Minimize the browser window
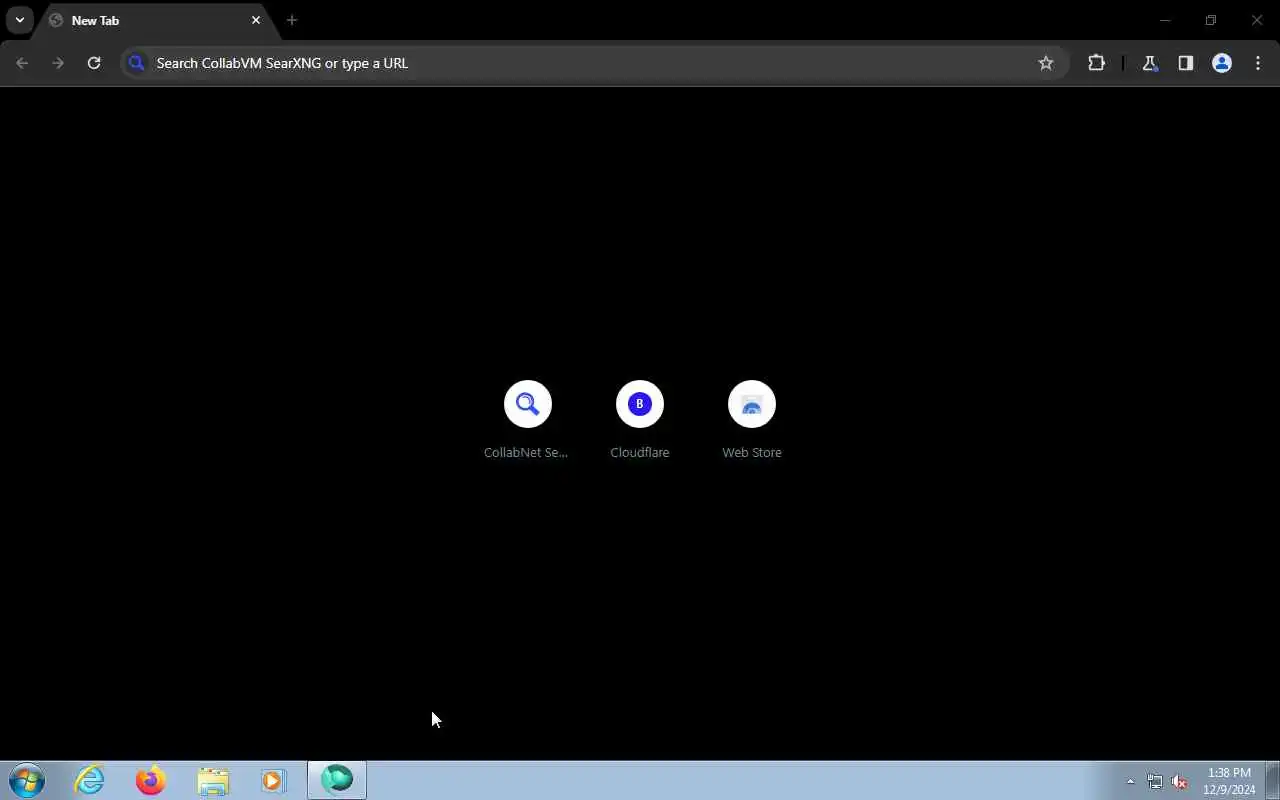This screenshot has height=800, width=1280. tap(1165, 20)
